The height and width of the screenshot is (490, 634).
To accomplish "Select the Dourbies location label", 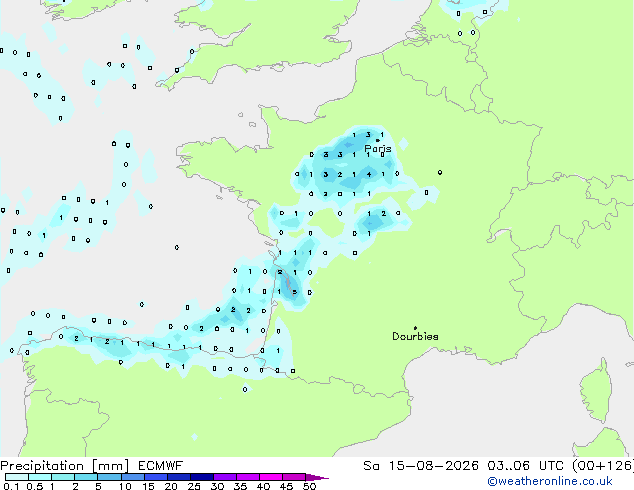I will point(415,336).
